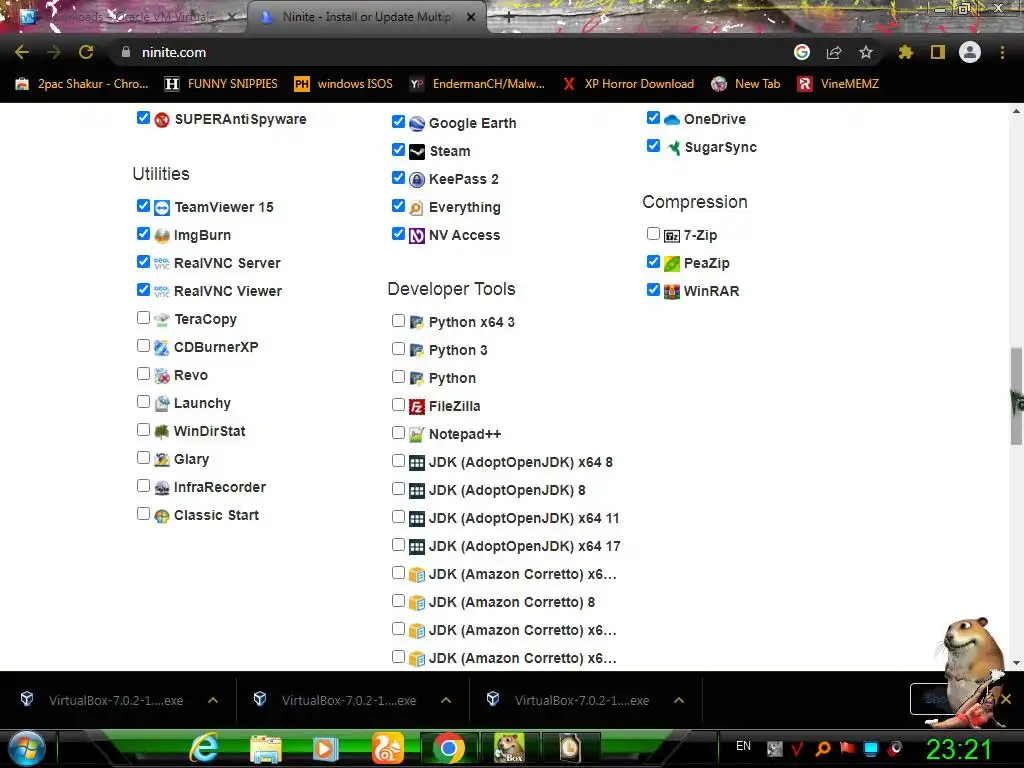Click the Glary label
The image size is (1024, 768).
click(191, 460)
